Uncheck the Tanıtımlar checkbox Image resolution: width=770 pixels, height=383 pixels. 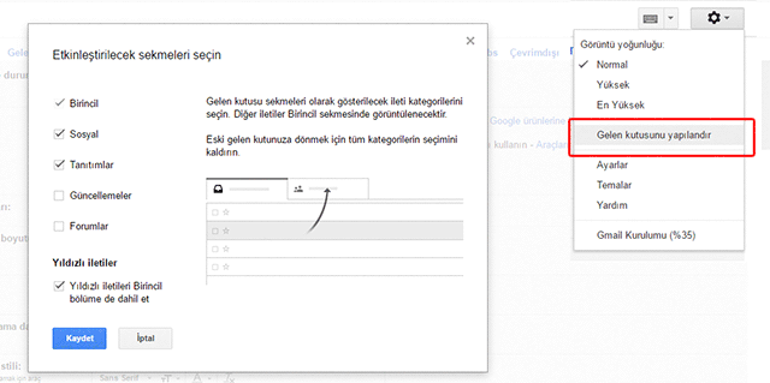pos(59,165)
